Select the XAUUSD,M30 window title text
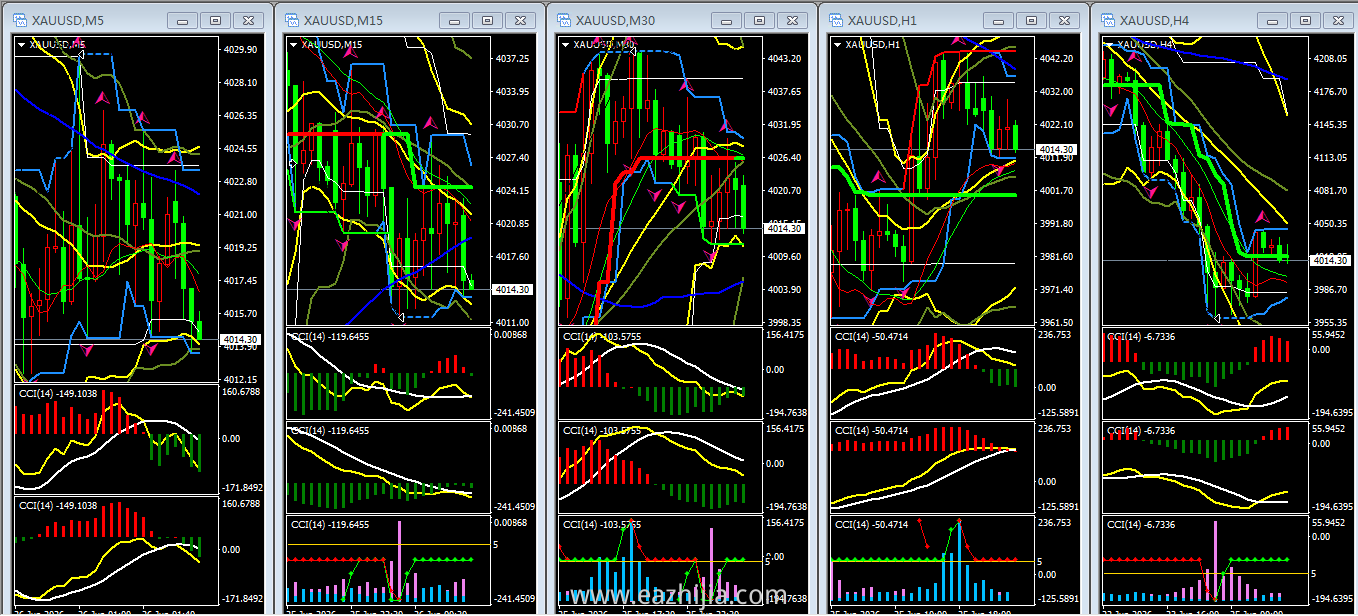 click(x=617, y=20)
